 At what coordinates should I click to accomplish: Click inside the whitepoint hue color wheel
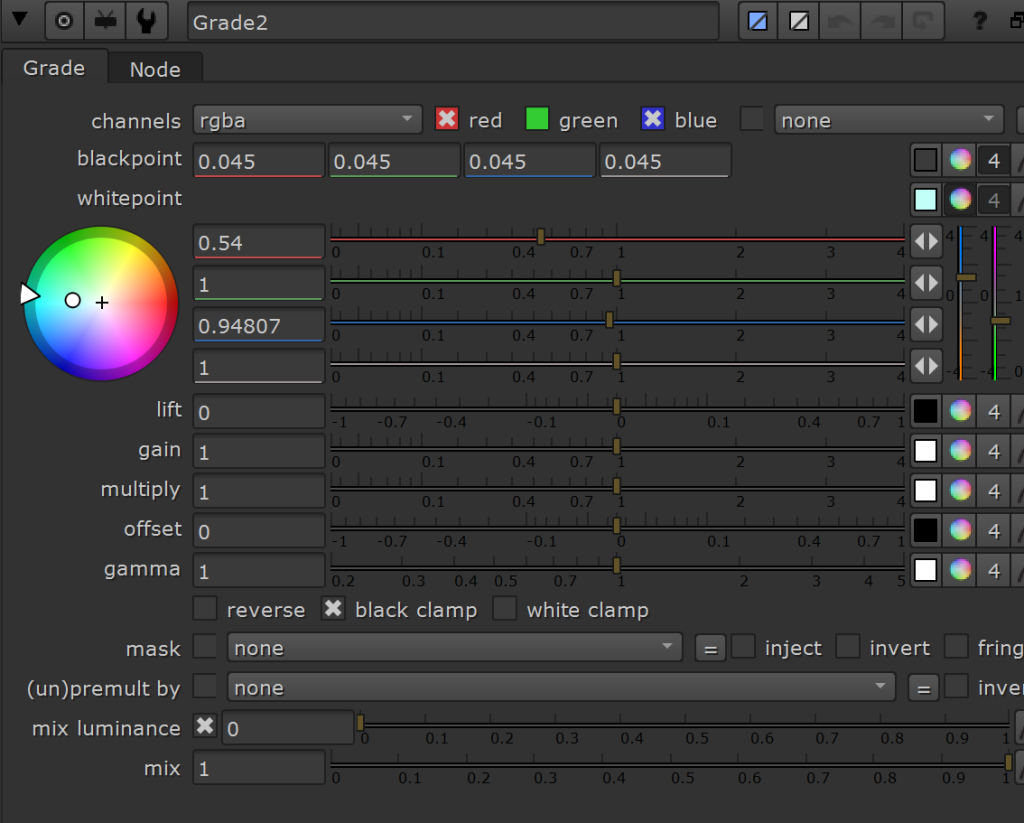tap(101, 303)
